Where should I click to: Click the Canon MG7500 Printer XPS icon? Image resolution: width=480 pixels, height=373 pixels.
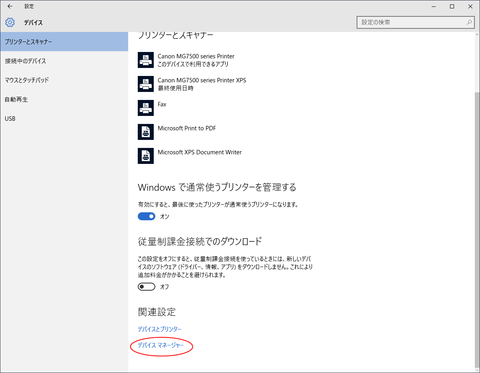(x=146, y=84)
